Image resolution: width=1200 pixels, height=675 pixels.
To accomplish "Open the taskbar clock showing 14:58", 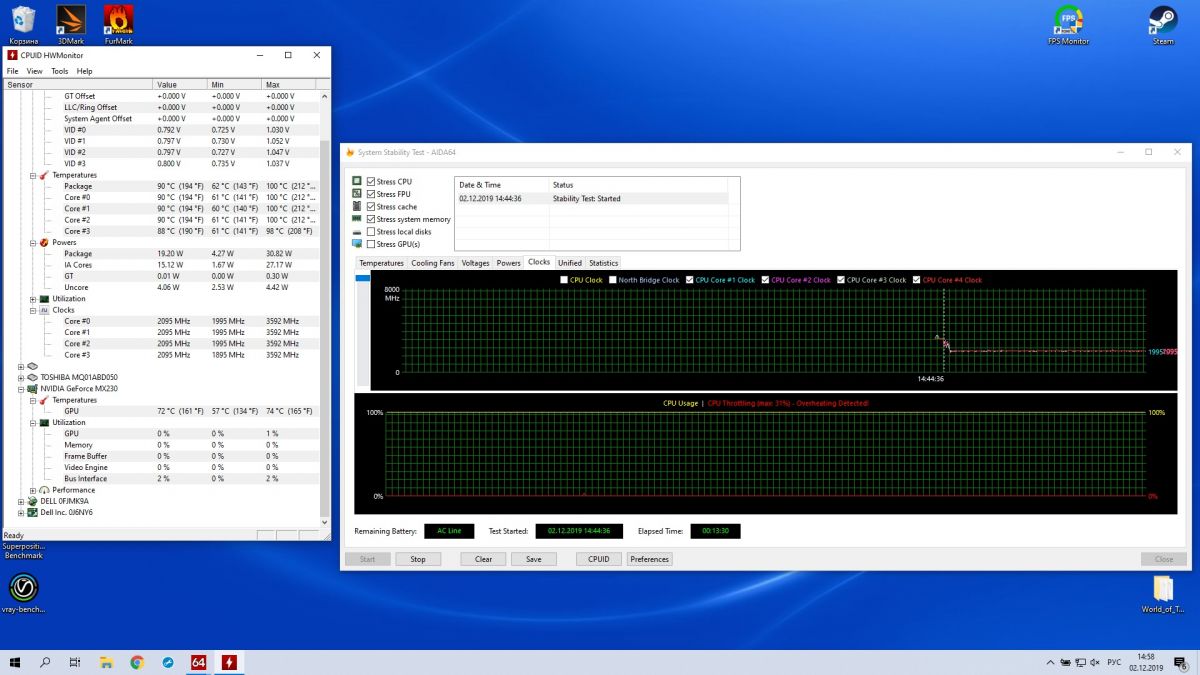I will click(x=1144, y=662).
